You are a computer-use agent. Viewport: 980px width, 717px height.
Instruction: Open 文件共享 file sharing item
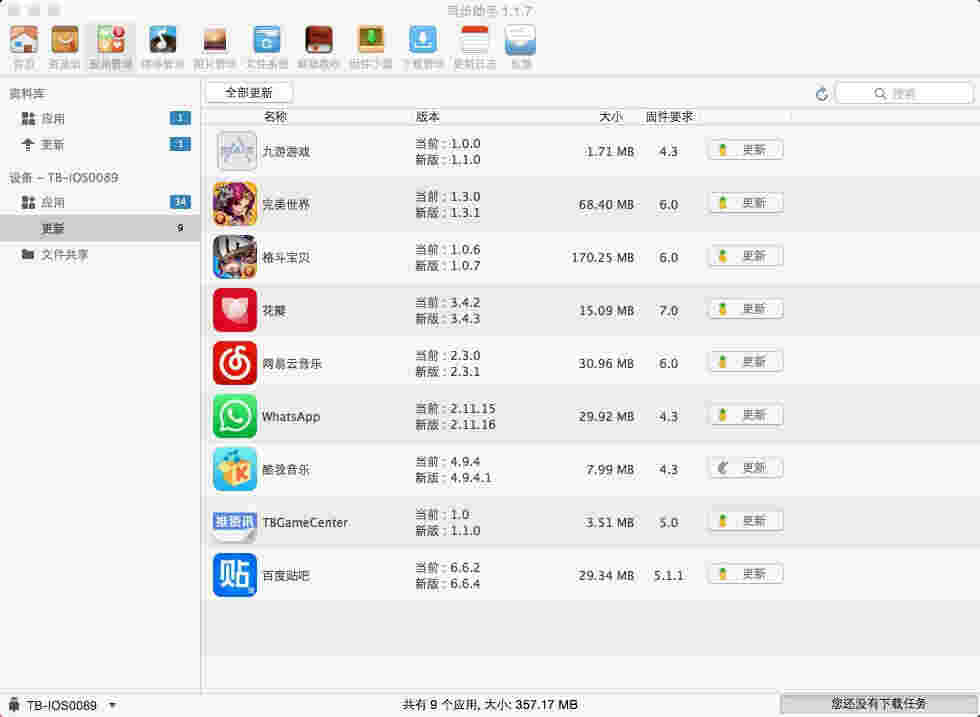(100, 255)
